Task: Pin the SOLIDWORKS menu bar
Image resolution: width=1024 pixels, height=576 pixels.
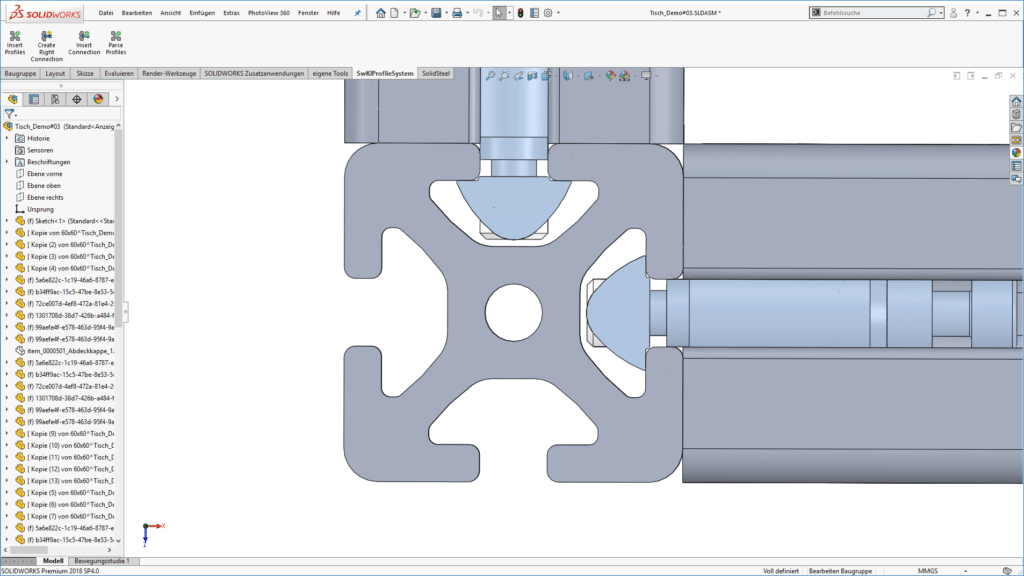Action: pos(358,13)
